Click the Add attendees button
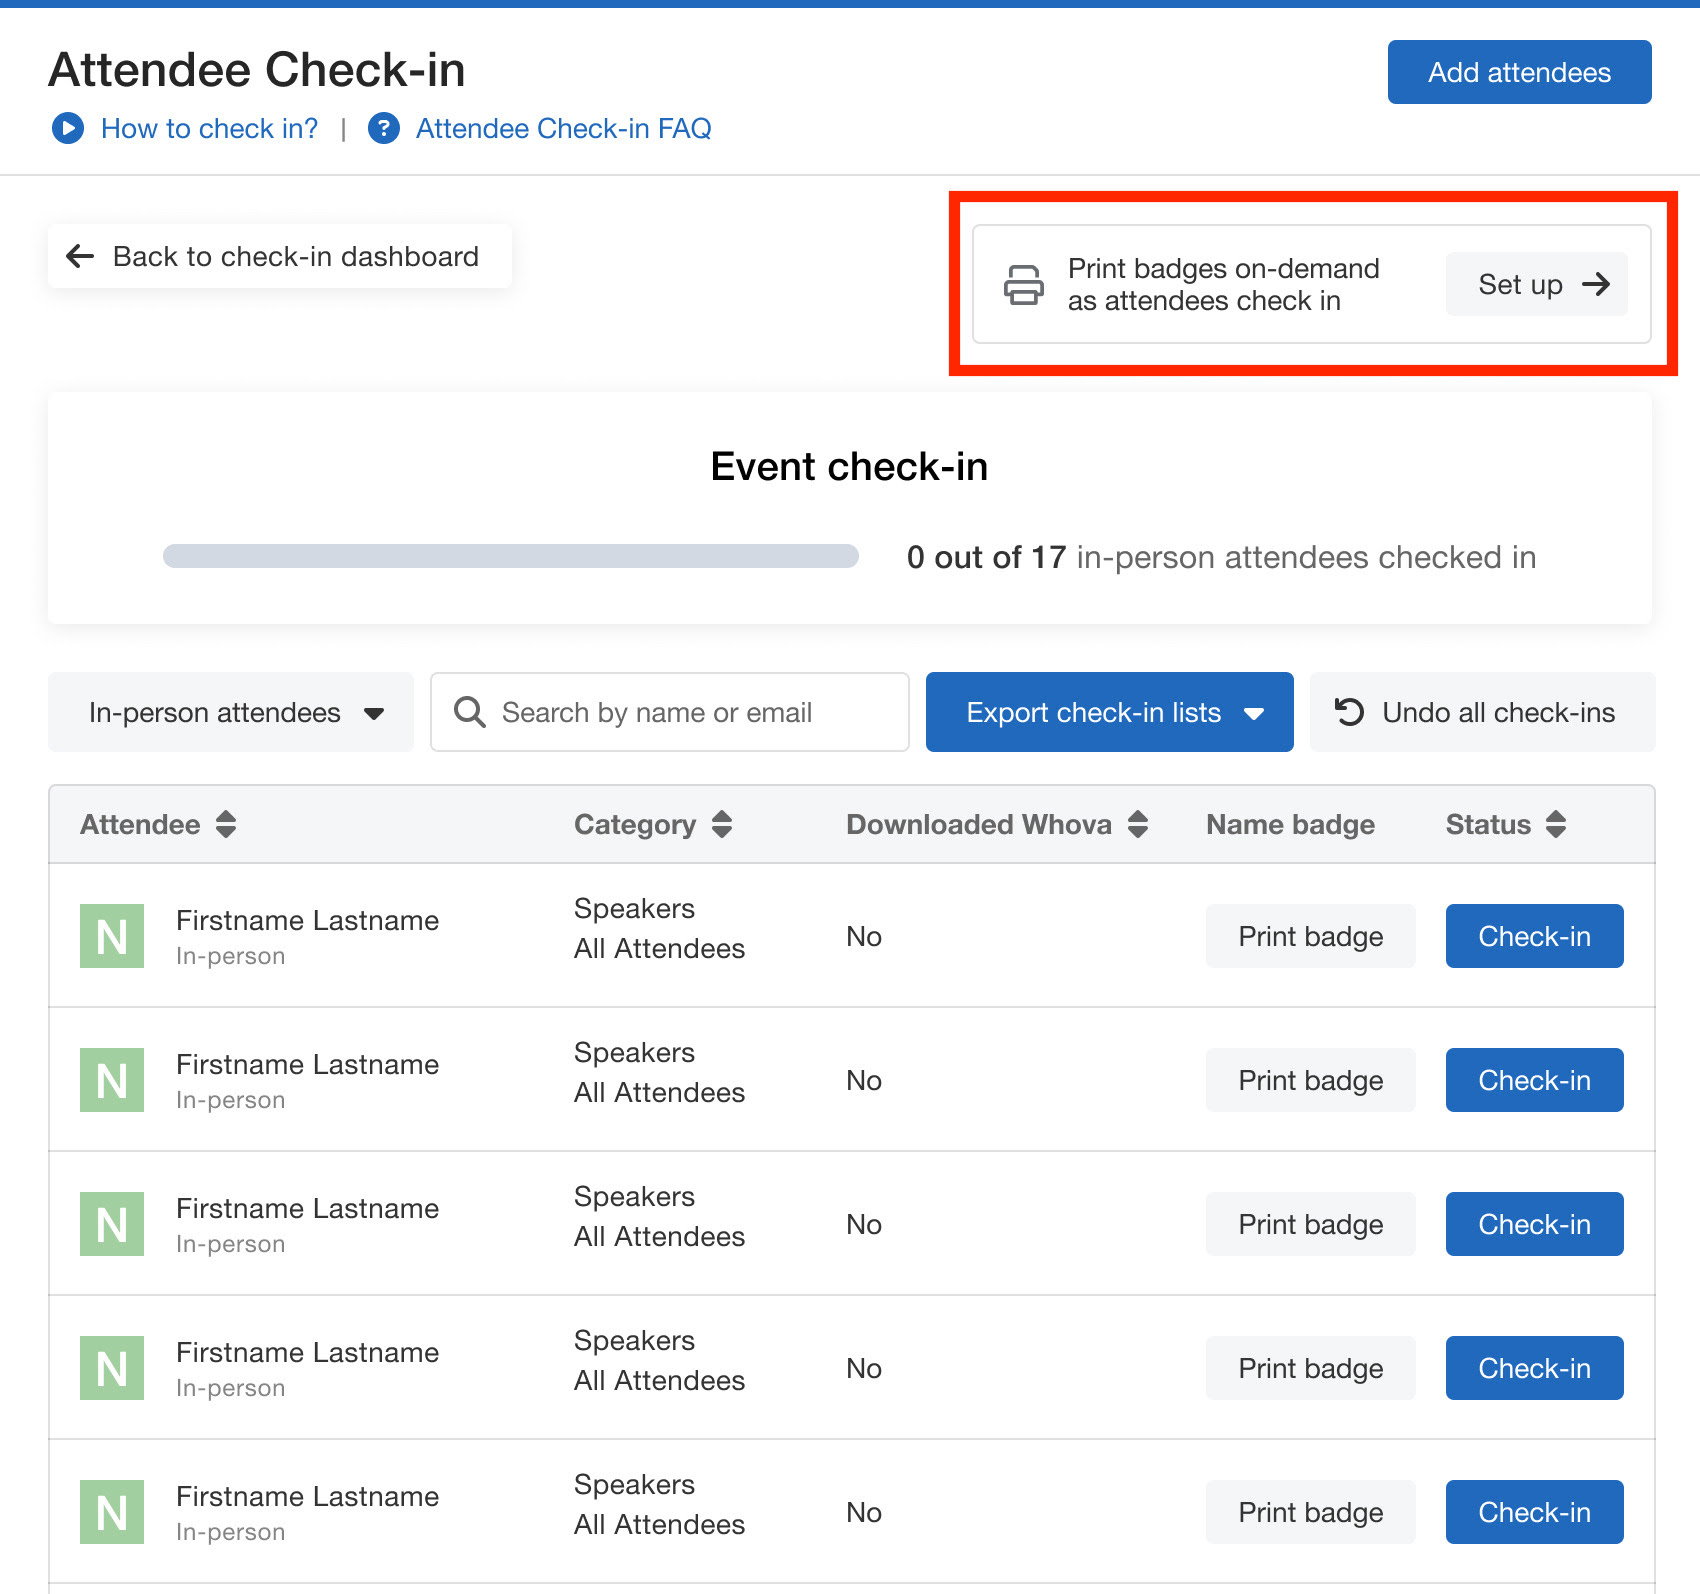Screen dimensions: 1700x1594 [1518, 71]
